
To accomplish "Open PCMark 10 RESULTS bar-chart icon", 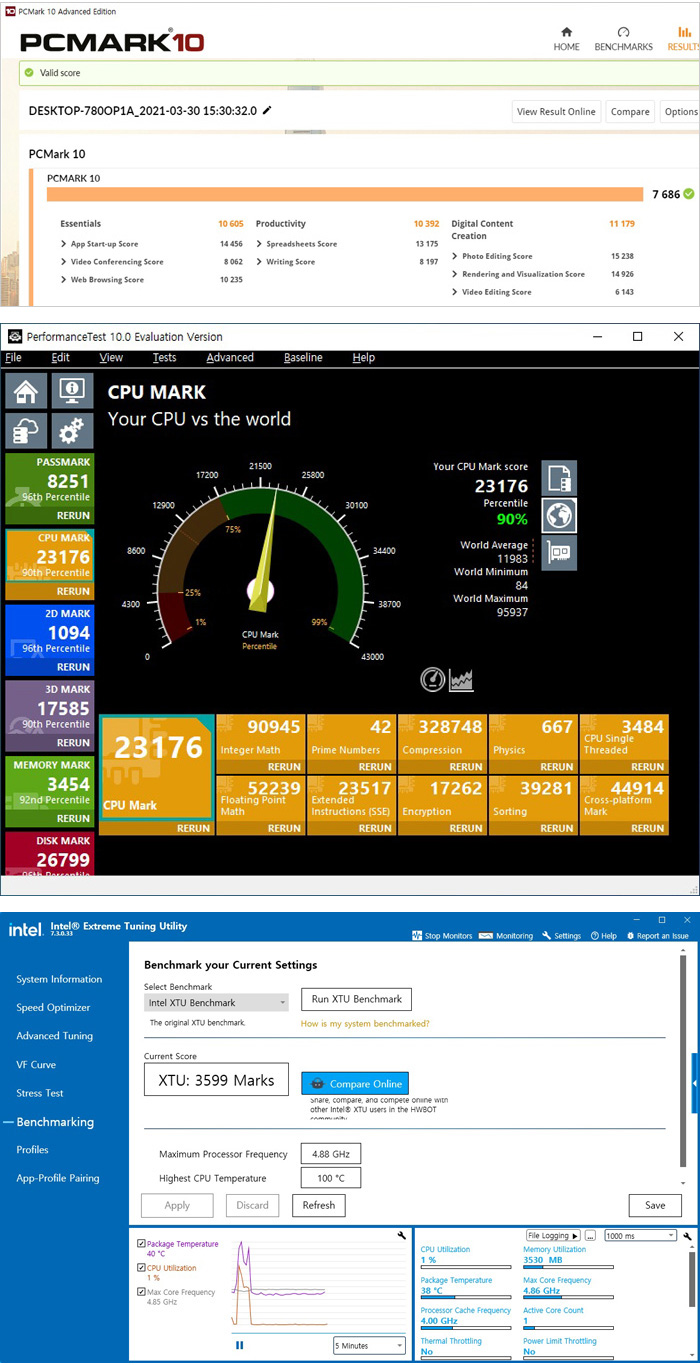I will [685, 33].
